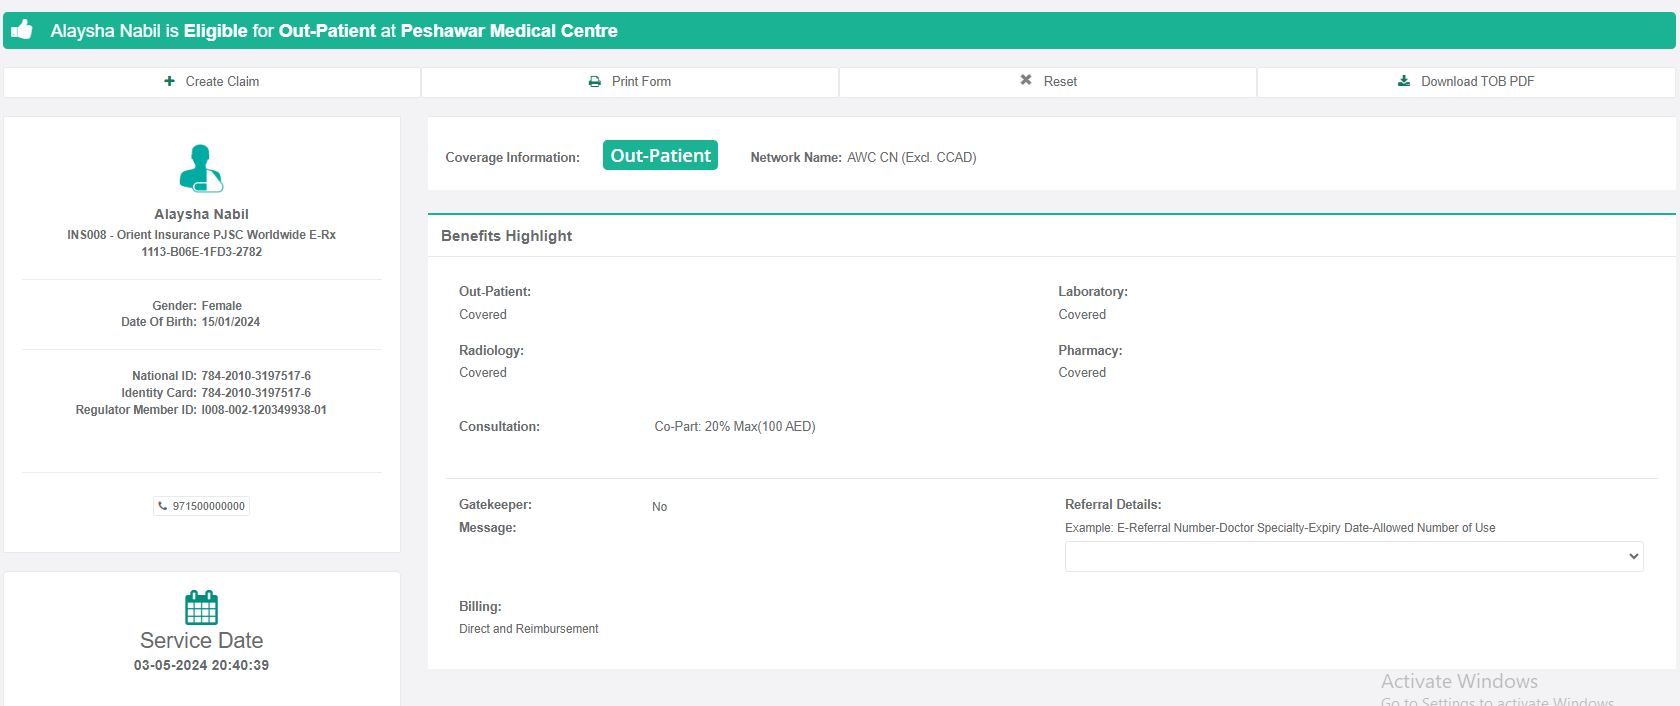Click the phone icon beside 971500000000
This screenshot has width=1680, height=706.
coord(163,506)
